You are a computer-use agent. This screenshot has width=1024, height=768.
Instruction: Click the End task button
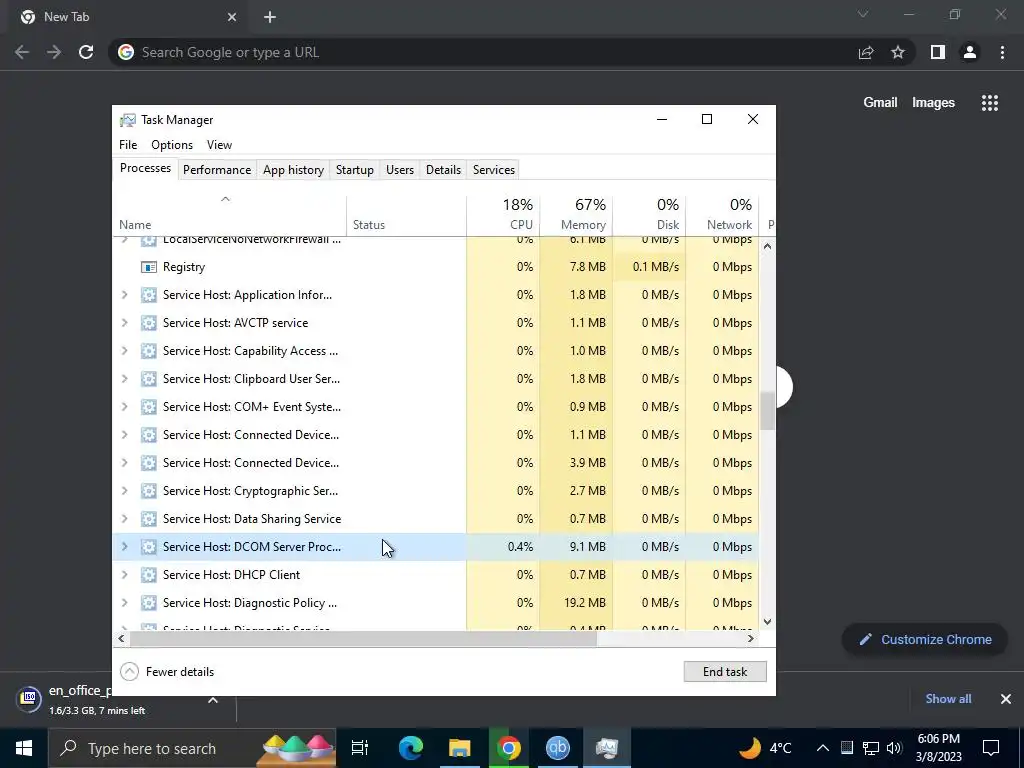(x=725, y=672)
